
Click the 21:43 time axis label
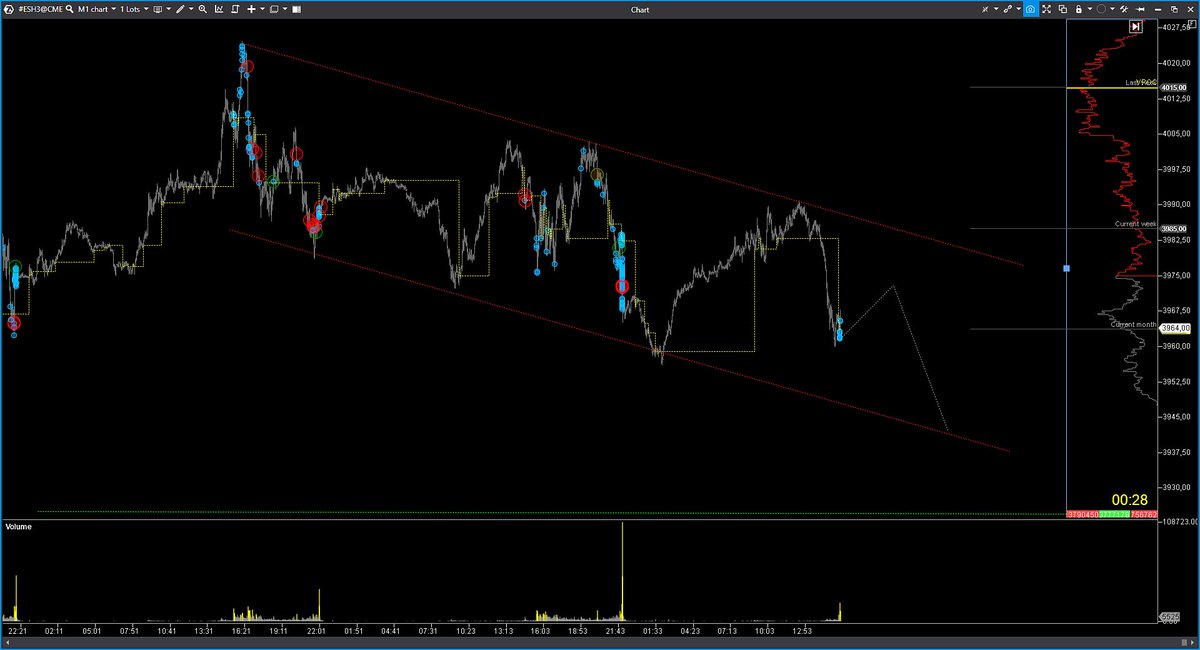pos(615,631)
